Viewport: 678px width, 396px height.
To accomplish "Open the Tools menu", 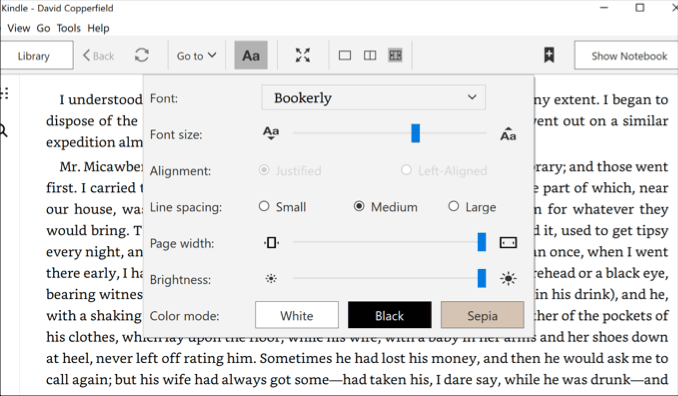I will (x=68, y=29).
